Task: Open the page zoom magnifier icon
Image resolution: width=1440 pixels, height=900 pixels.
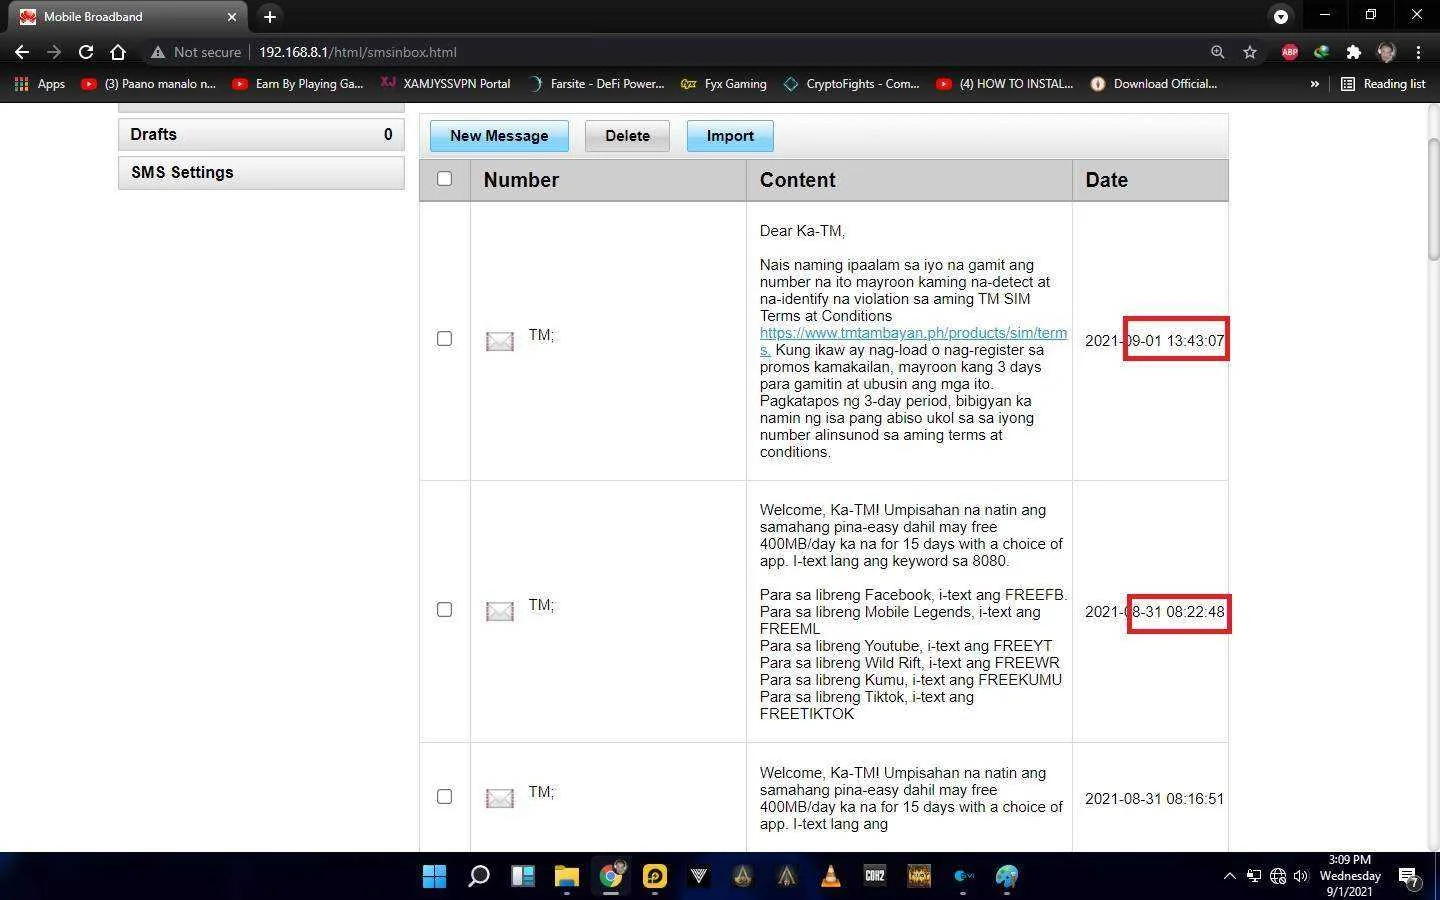Action: point(1217,52)
